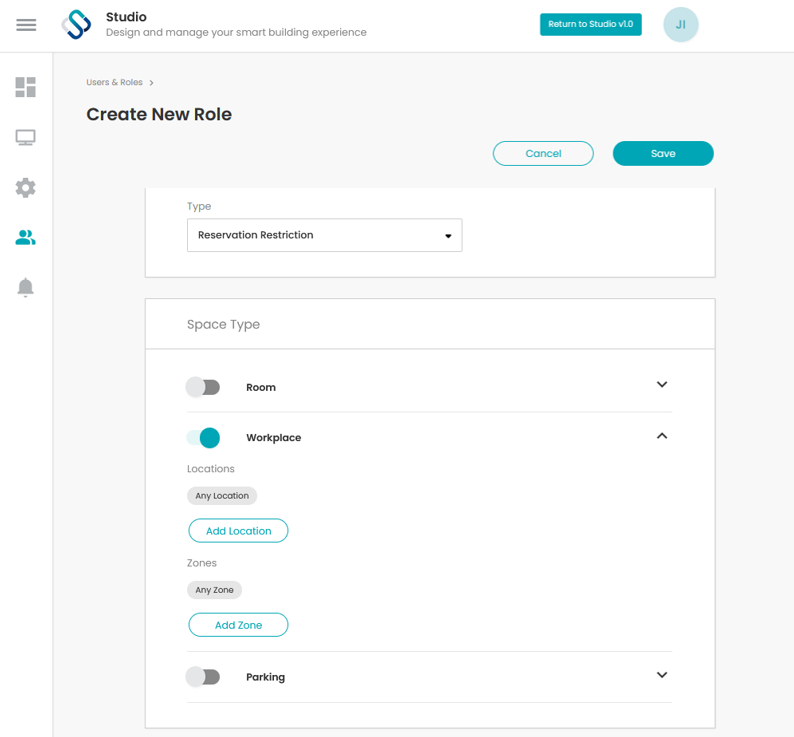794x737 pixels.
Task: Collapse the Workplace section chevron
Action: click(x=662, y=436)
